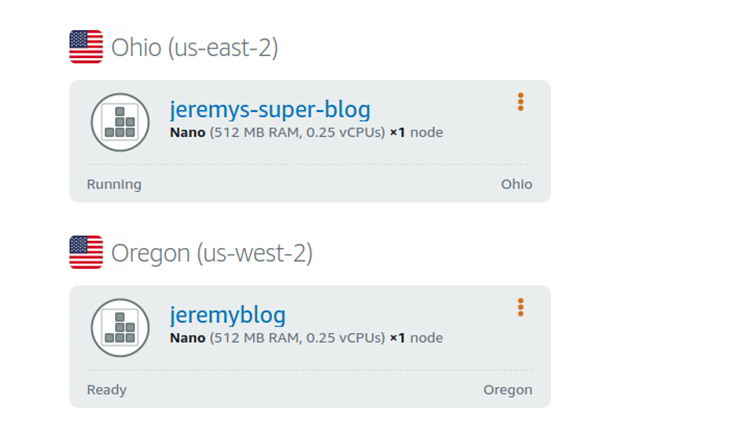This screenshot has width=750, height=439.
Task: Click the jeremys-super-blog container icon
Action: [120, 122]
